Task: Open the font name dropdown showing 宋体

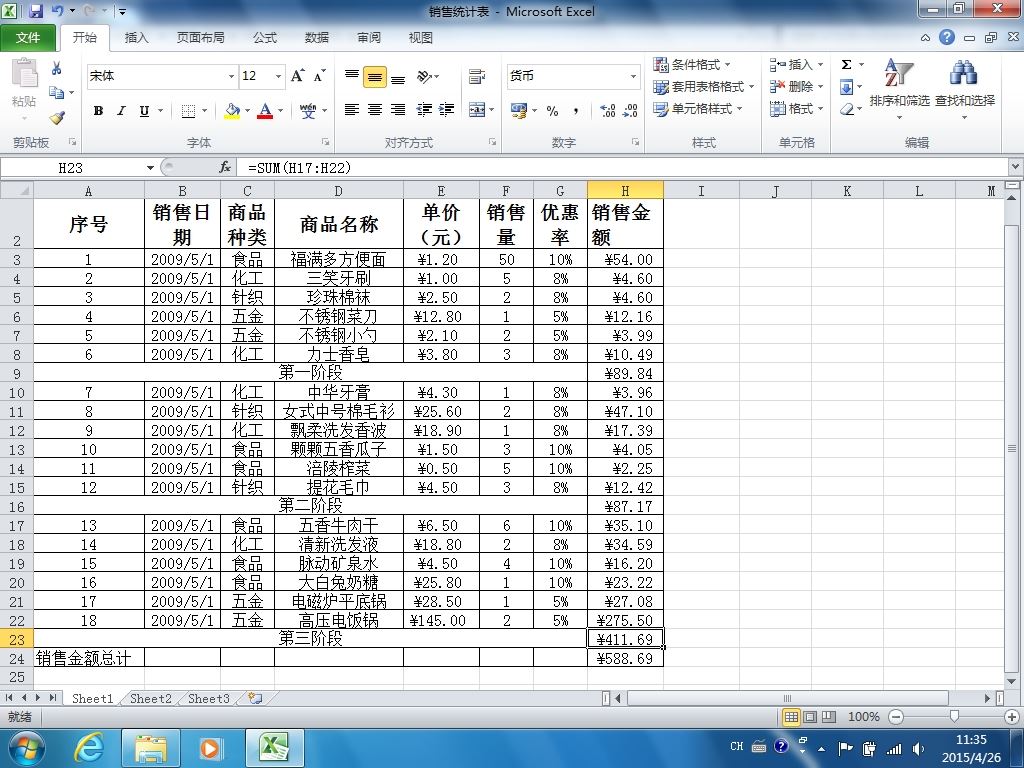Action: click(162, 76)
